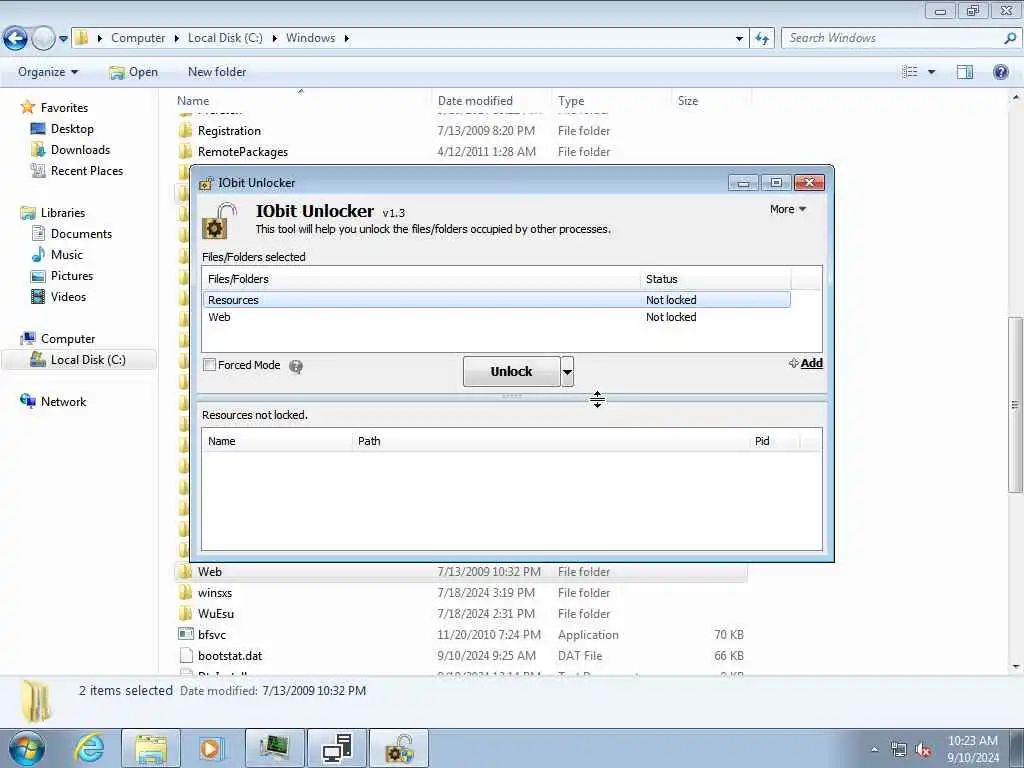Click the Path column header in Unlocker
Screen dimensions: 1024x768
pyautogui.click(x=551, y=441)
